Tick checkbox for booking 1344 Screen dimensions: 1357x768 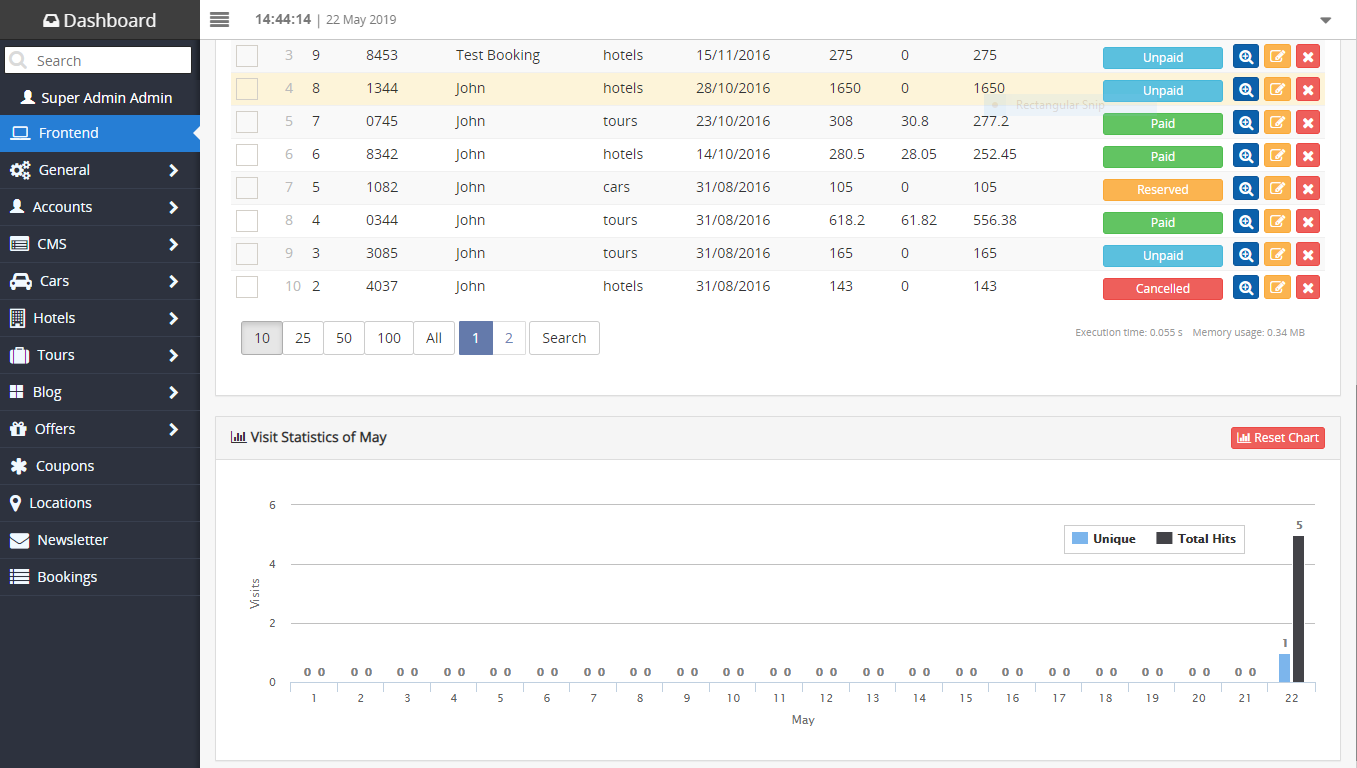[247, 89]
